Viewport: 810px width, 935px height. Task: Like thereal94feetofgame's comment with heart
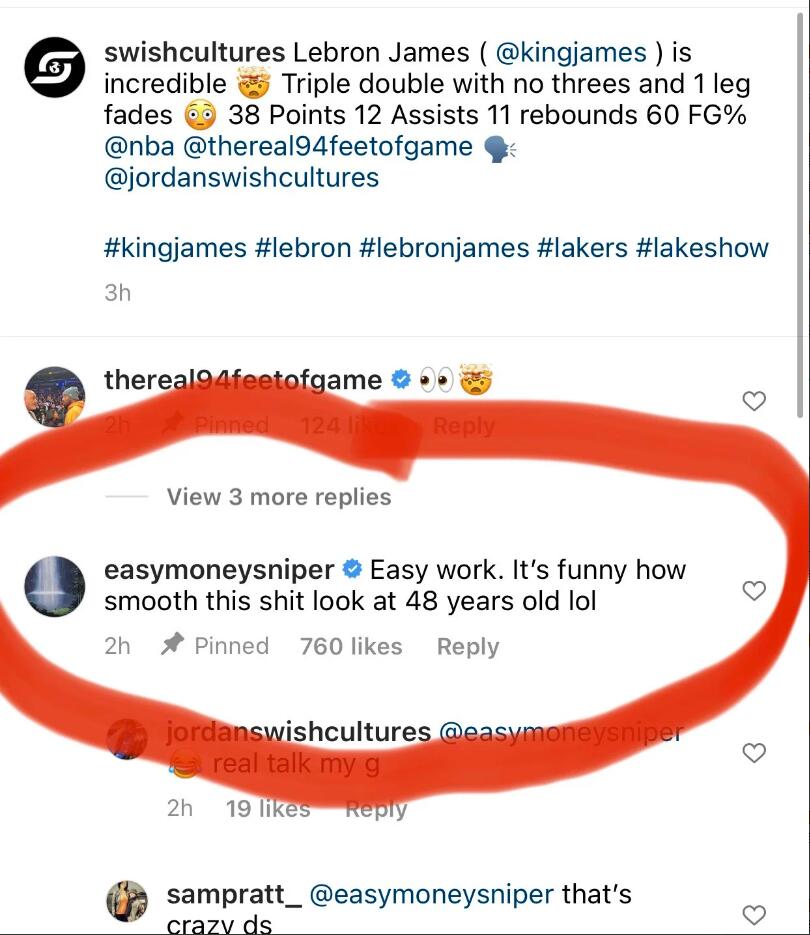754,401
